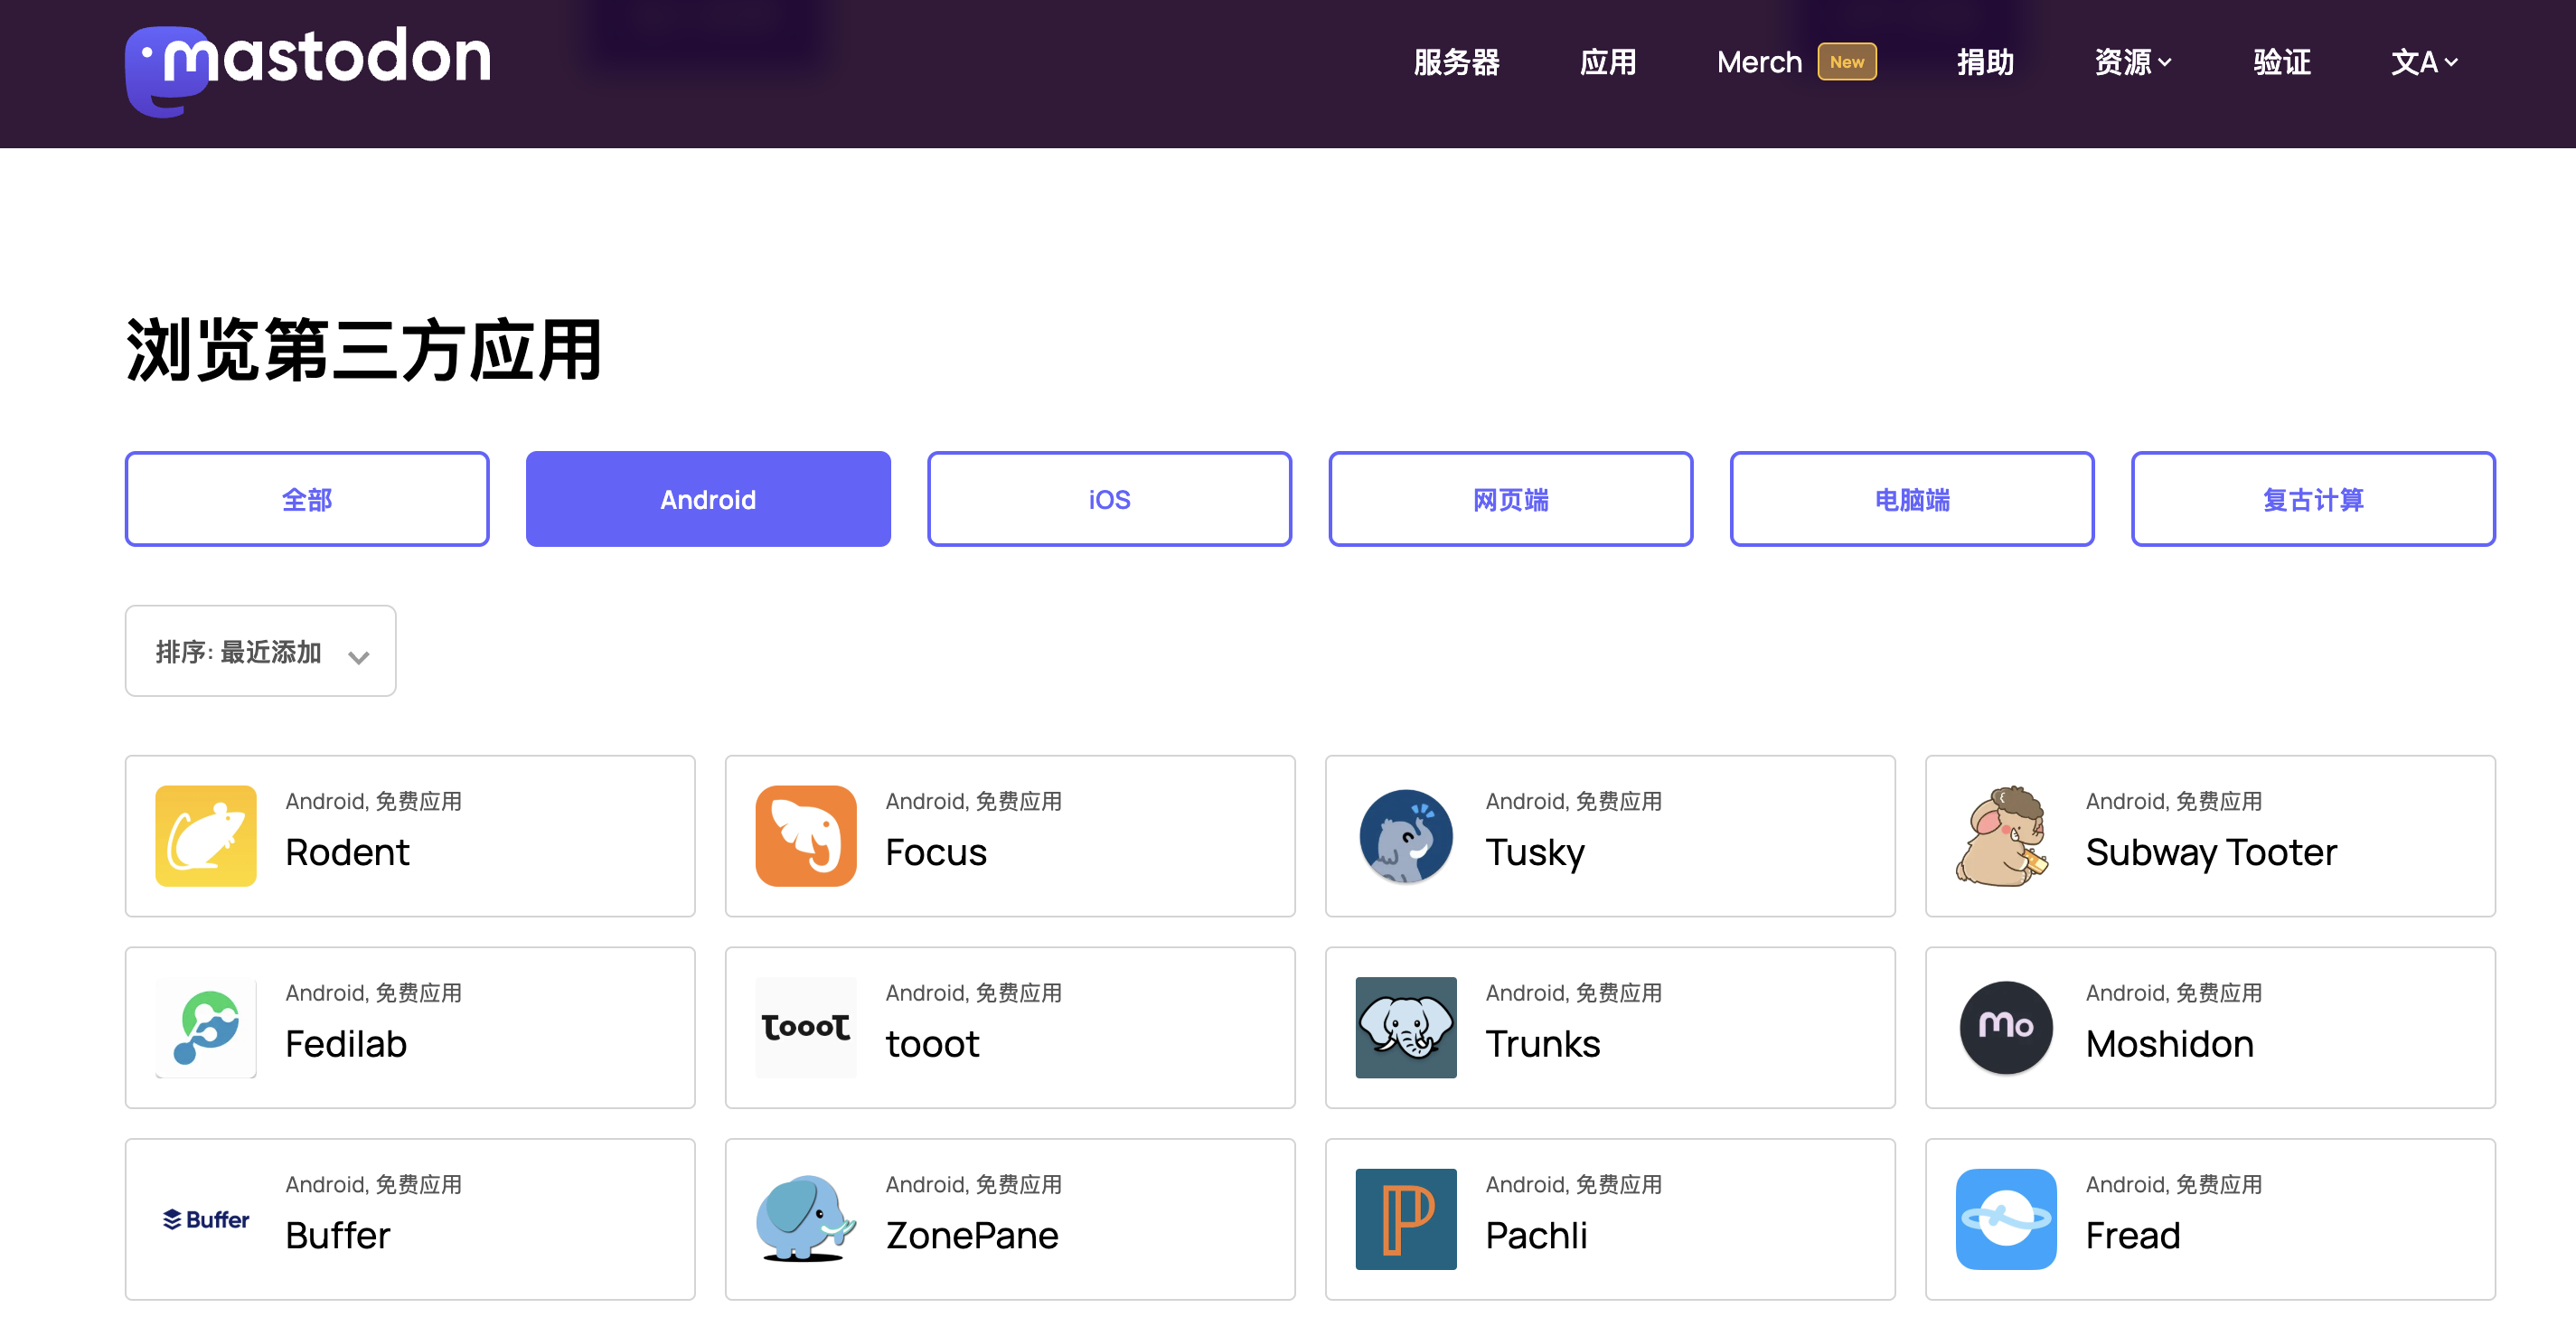The width and height of the screenshot is (2576, 1336).
Task: Open the Rodent app mouse icon
Action: click(x=205, y=835)
